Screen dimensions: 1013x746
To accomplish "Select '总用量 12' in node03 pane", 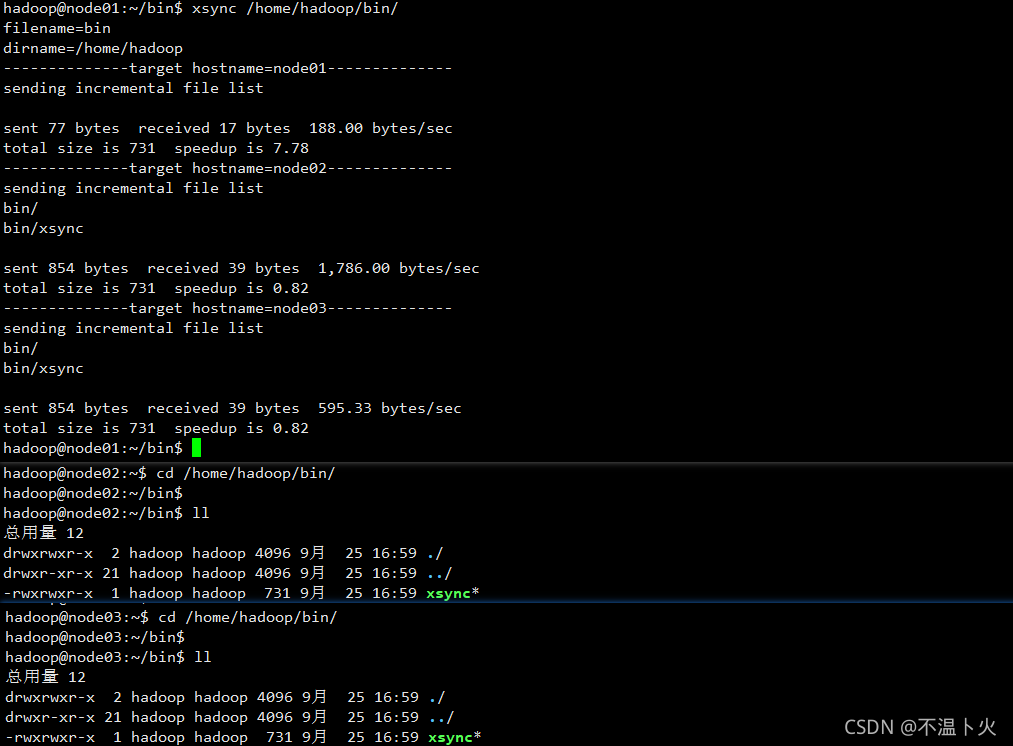I will coord(45,678).
